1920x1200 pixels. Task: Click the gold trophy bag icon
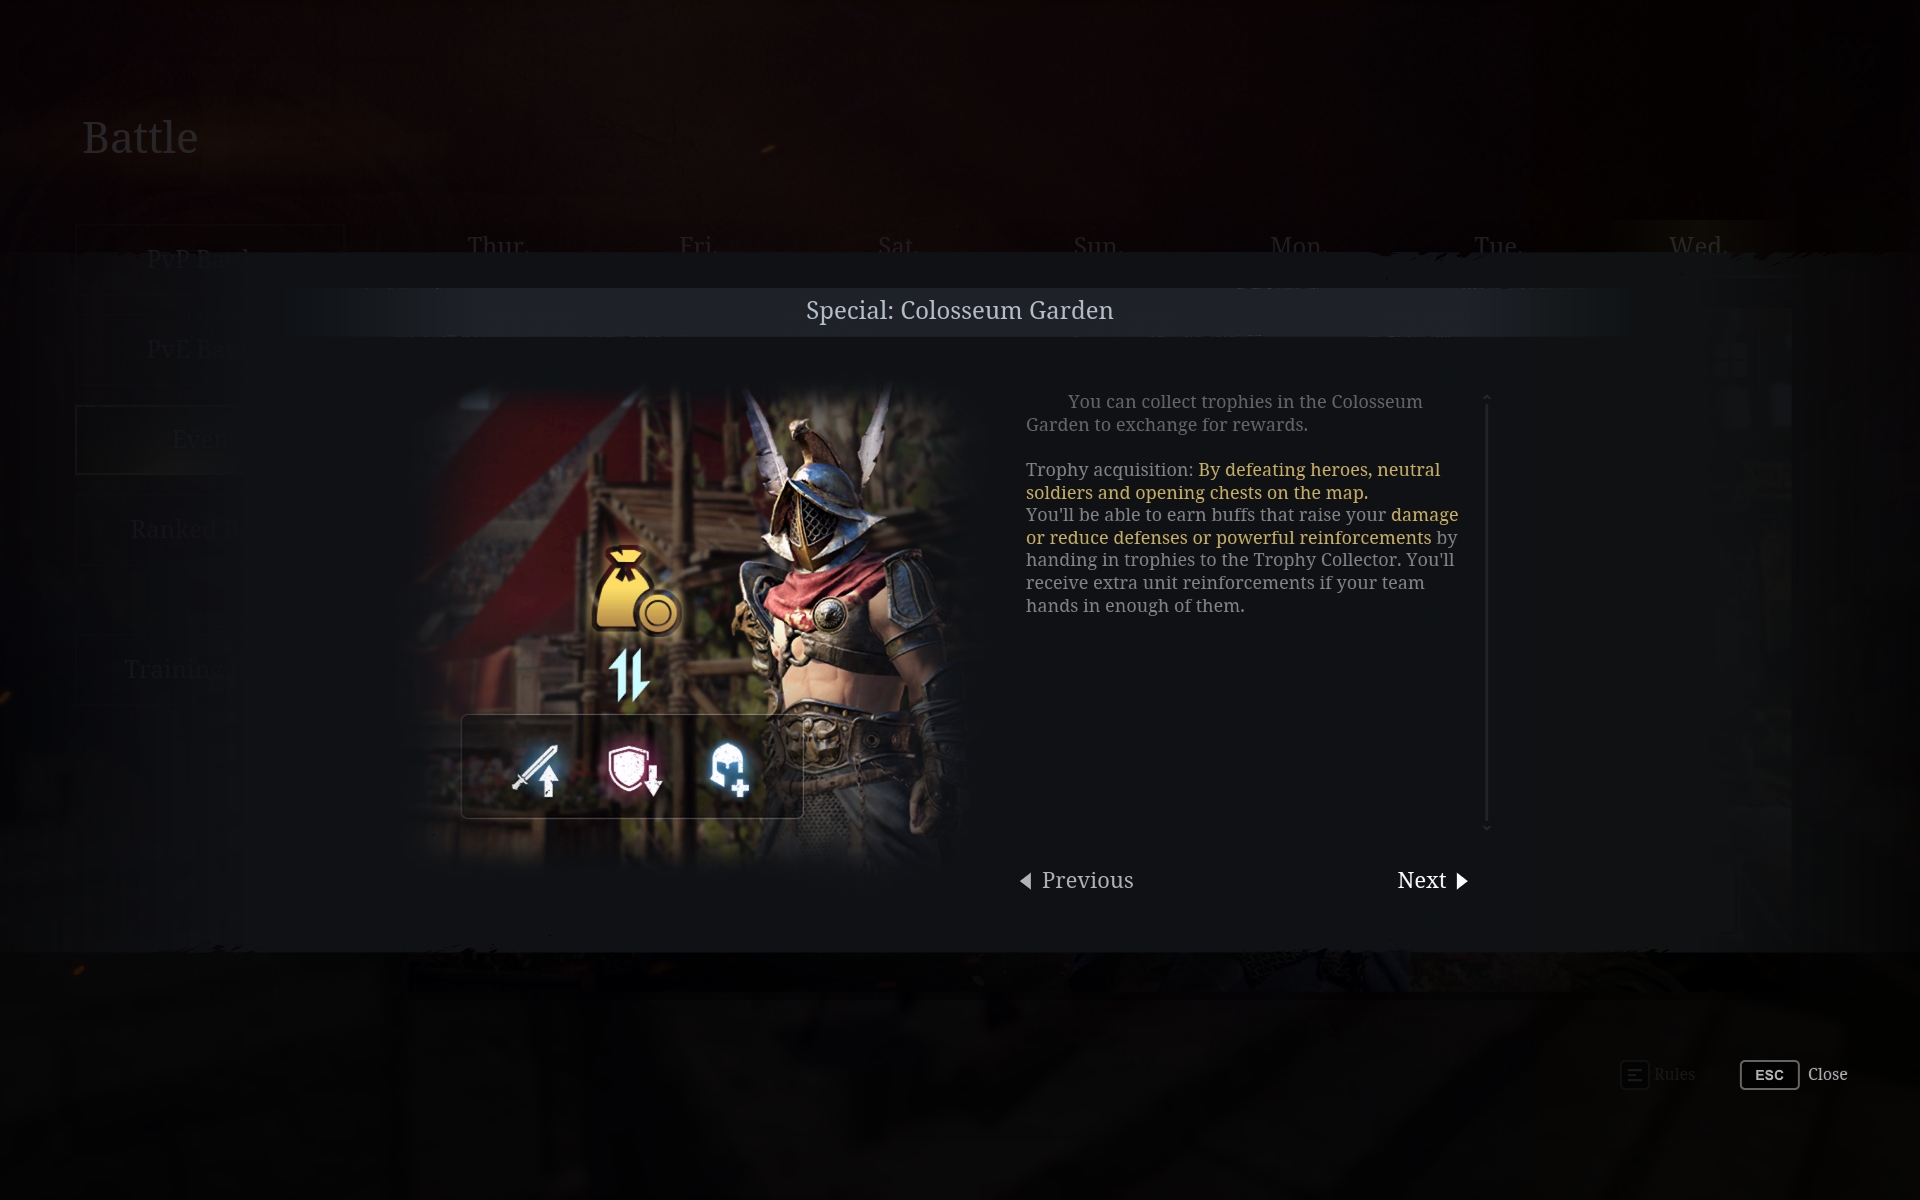[x=637, y=590]
